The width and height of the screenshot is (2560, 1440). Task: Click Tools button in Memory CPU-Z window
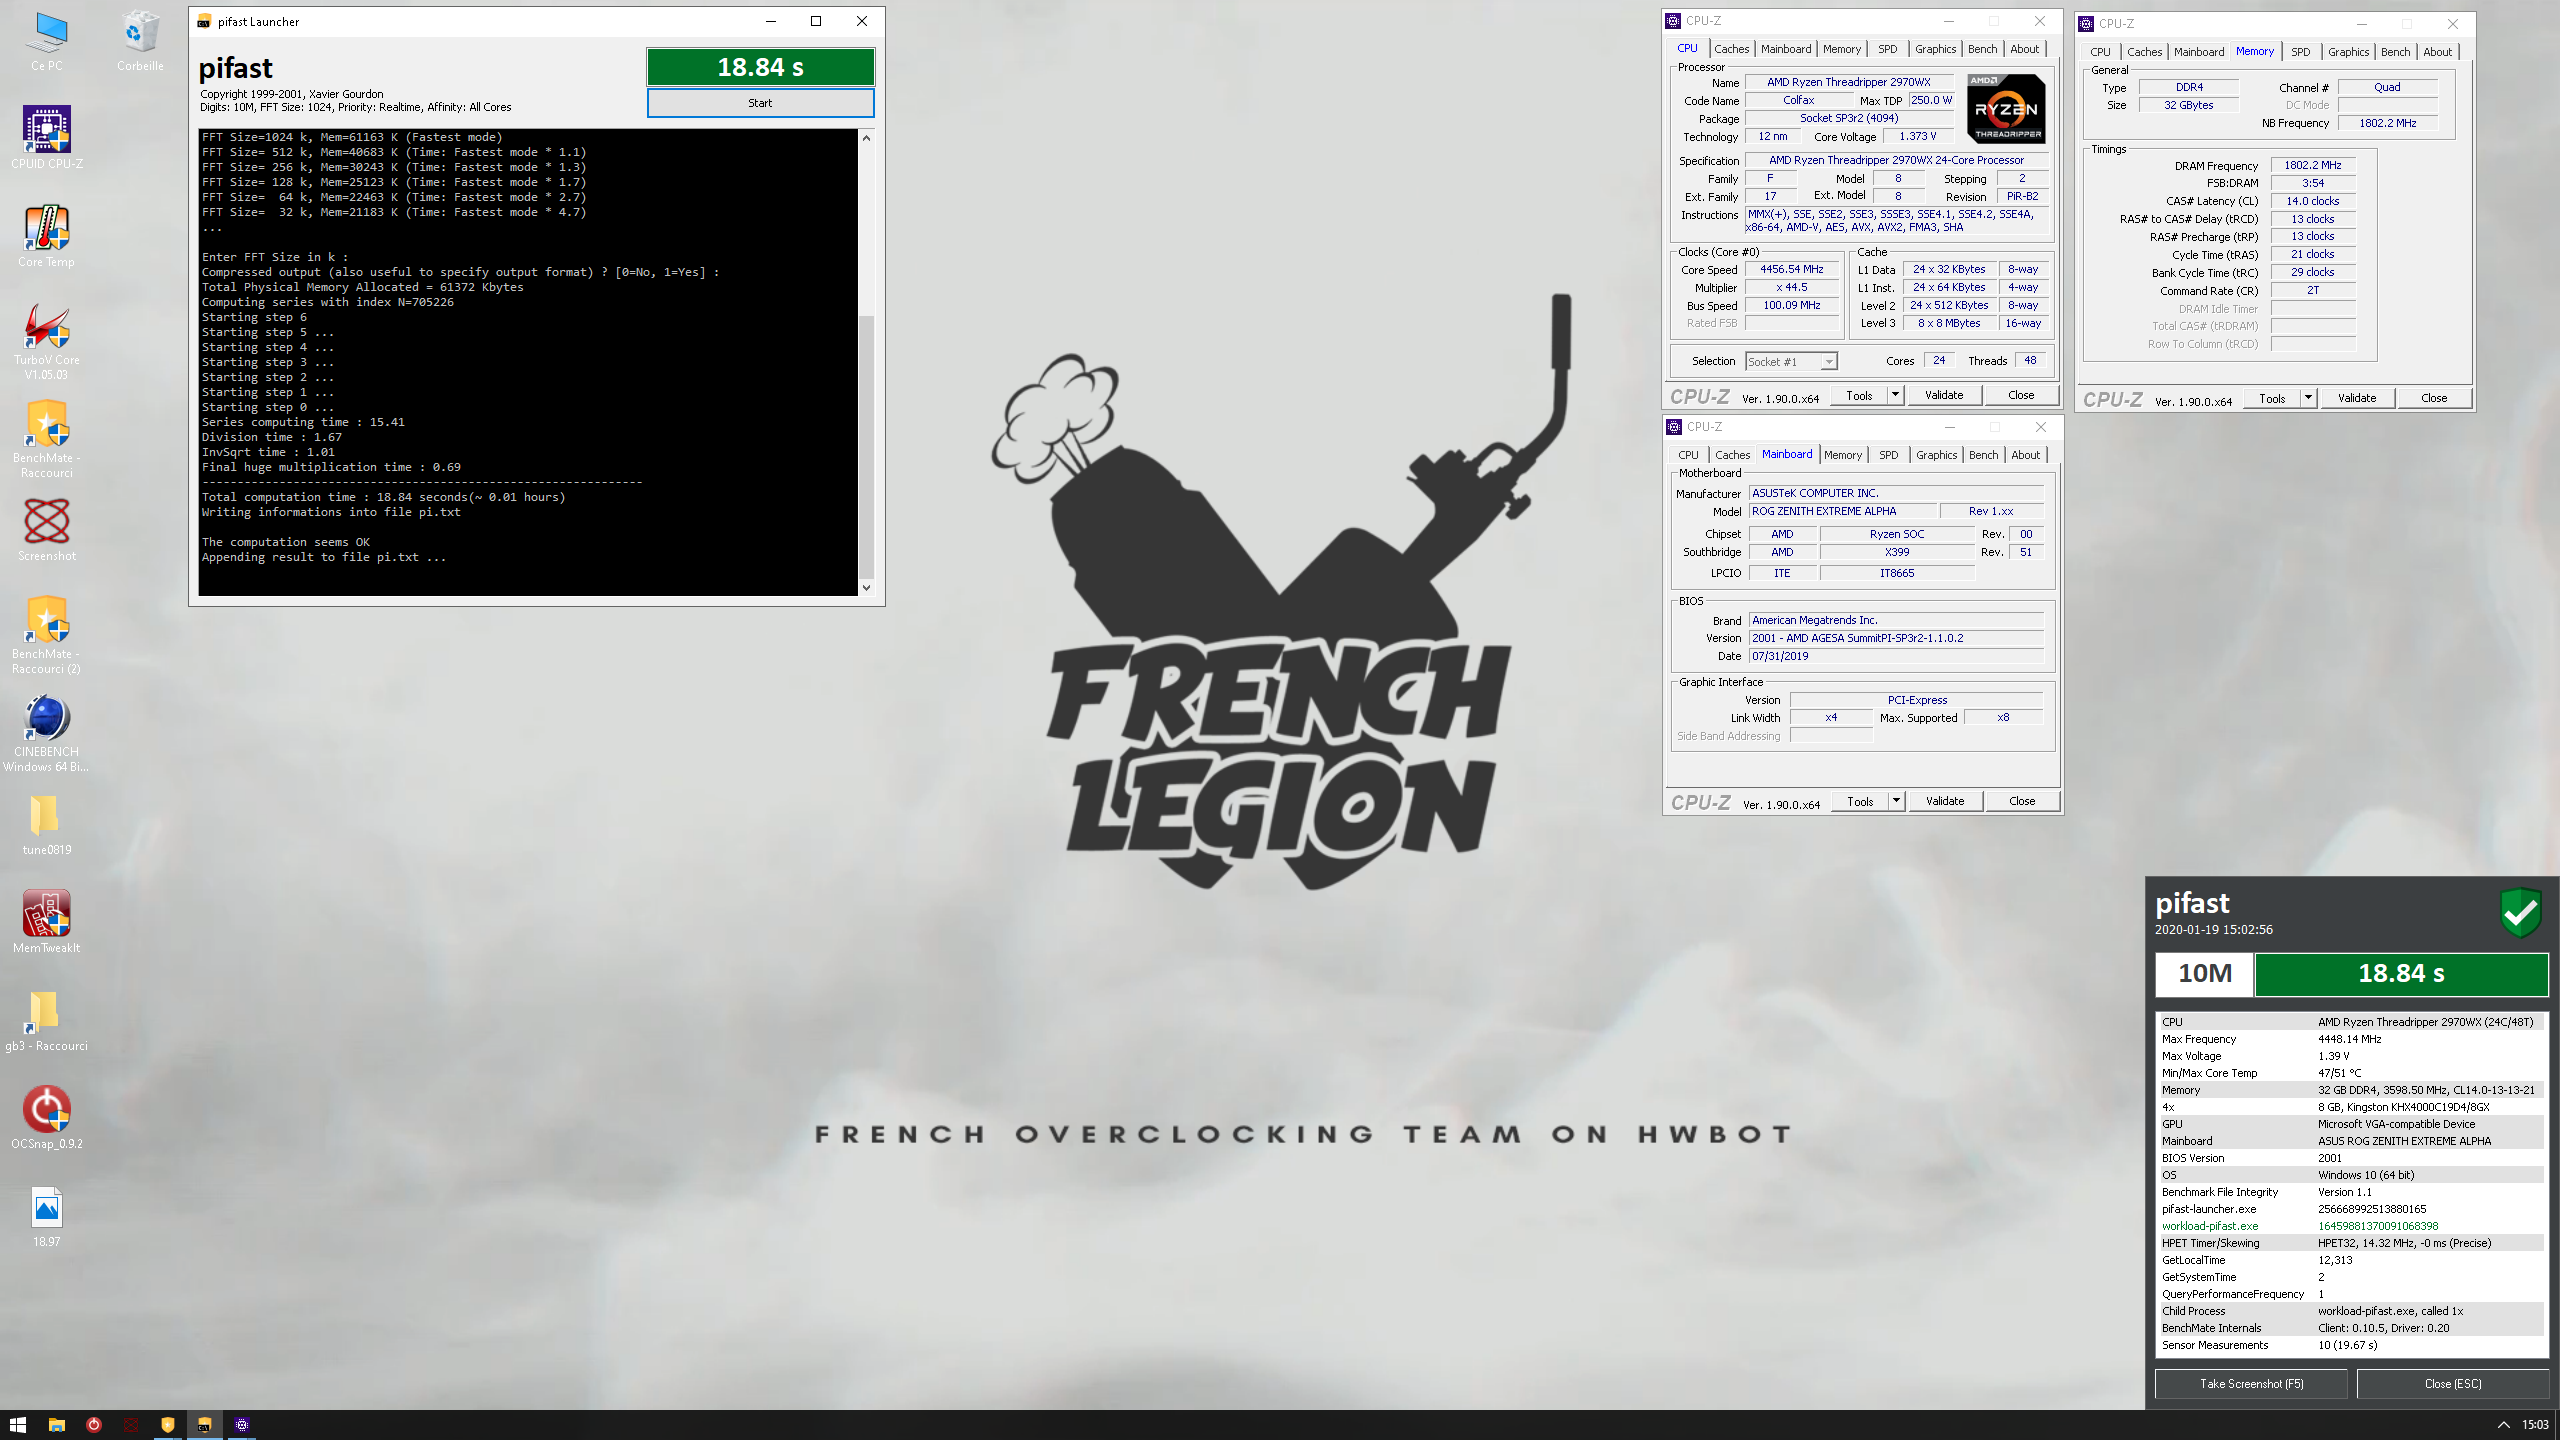point(2272,398)
